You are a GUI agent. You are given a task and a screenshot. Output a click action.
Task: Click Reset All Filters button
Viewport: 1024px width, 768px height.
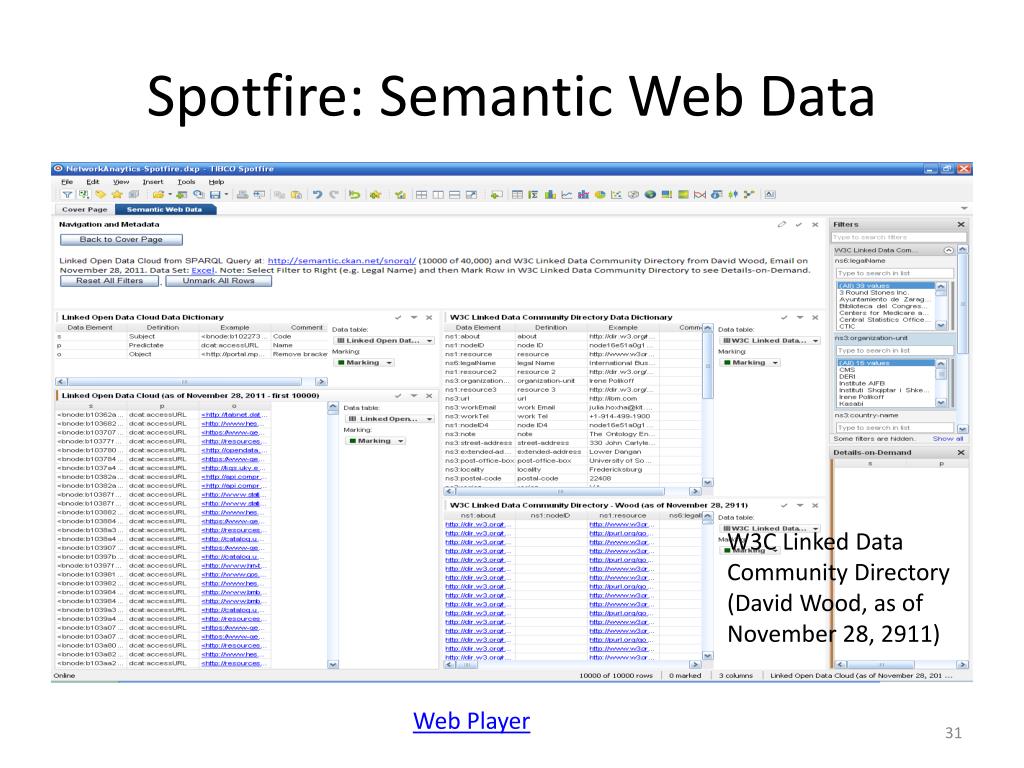109,281
